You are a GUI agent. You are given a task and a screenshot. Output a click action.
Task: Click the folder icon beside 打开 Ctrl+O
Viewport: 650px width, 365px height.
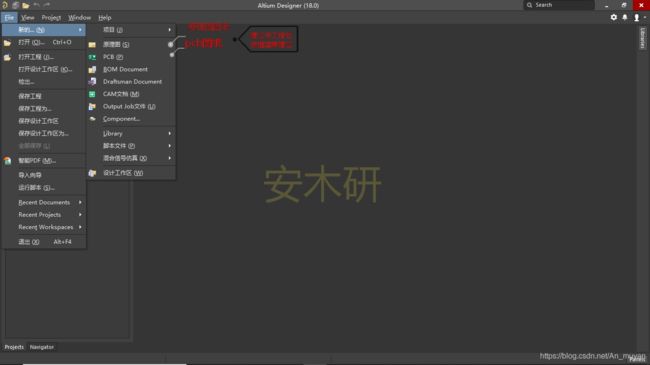pos(7,42)
